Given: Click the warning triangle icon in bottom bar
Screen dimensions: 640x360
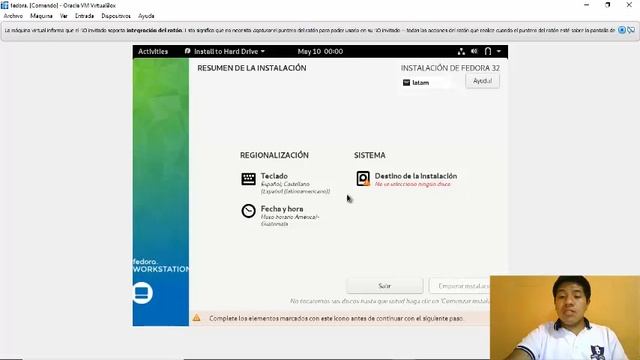Looking at the screenshot, I should coord(197,318).
